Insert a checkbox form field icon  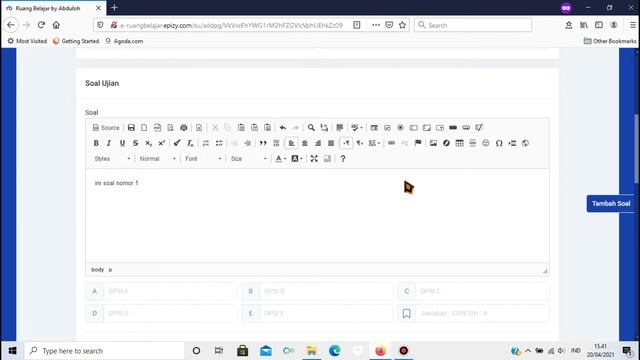point(387,128)
